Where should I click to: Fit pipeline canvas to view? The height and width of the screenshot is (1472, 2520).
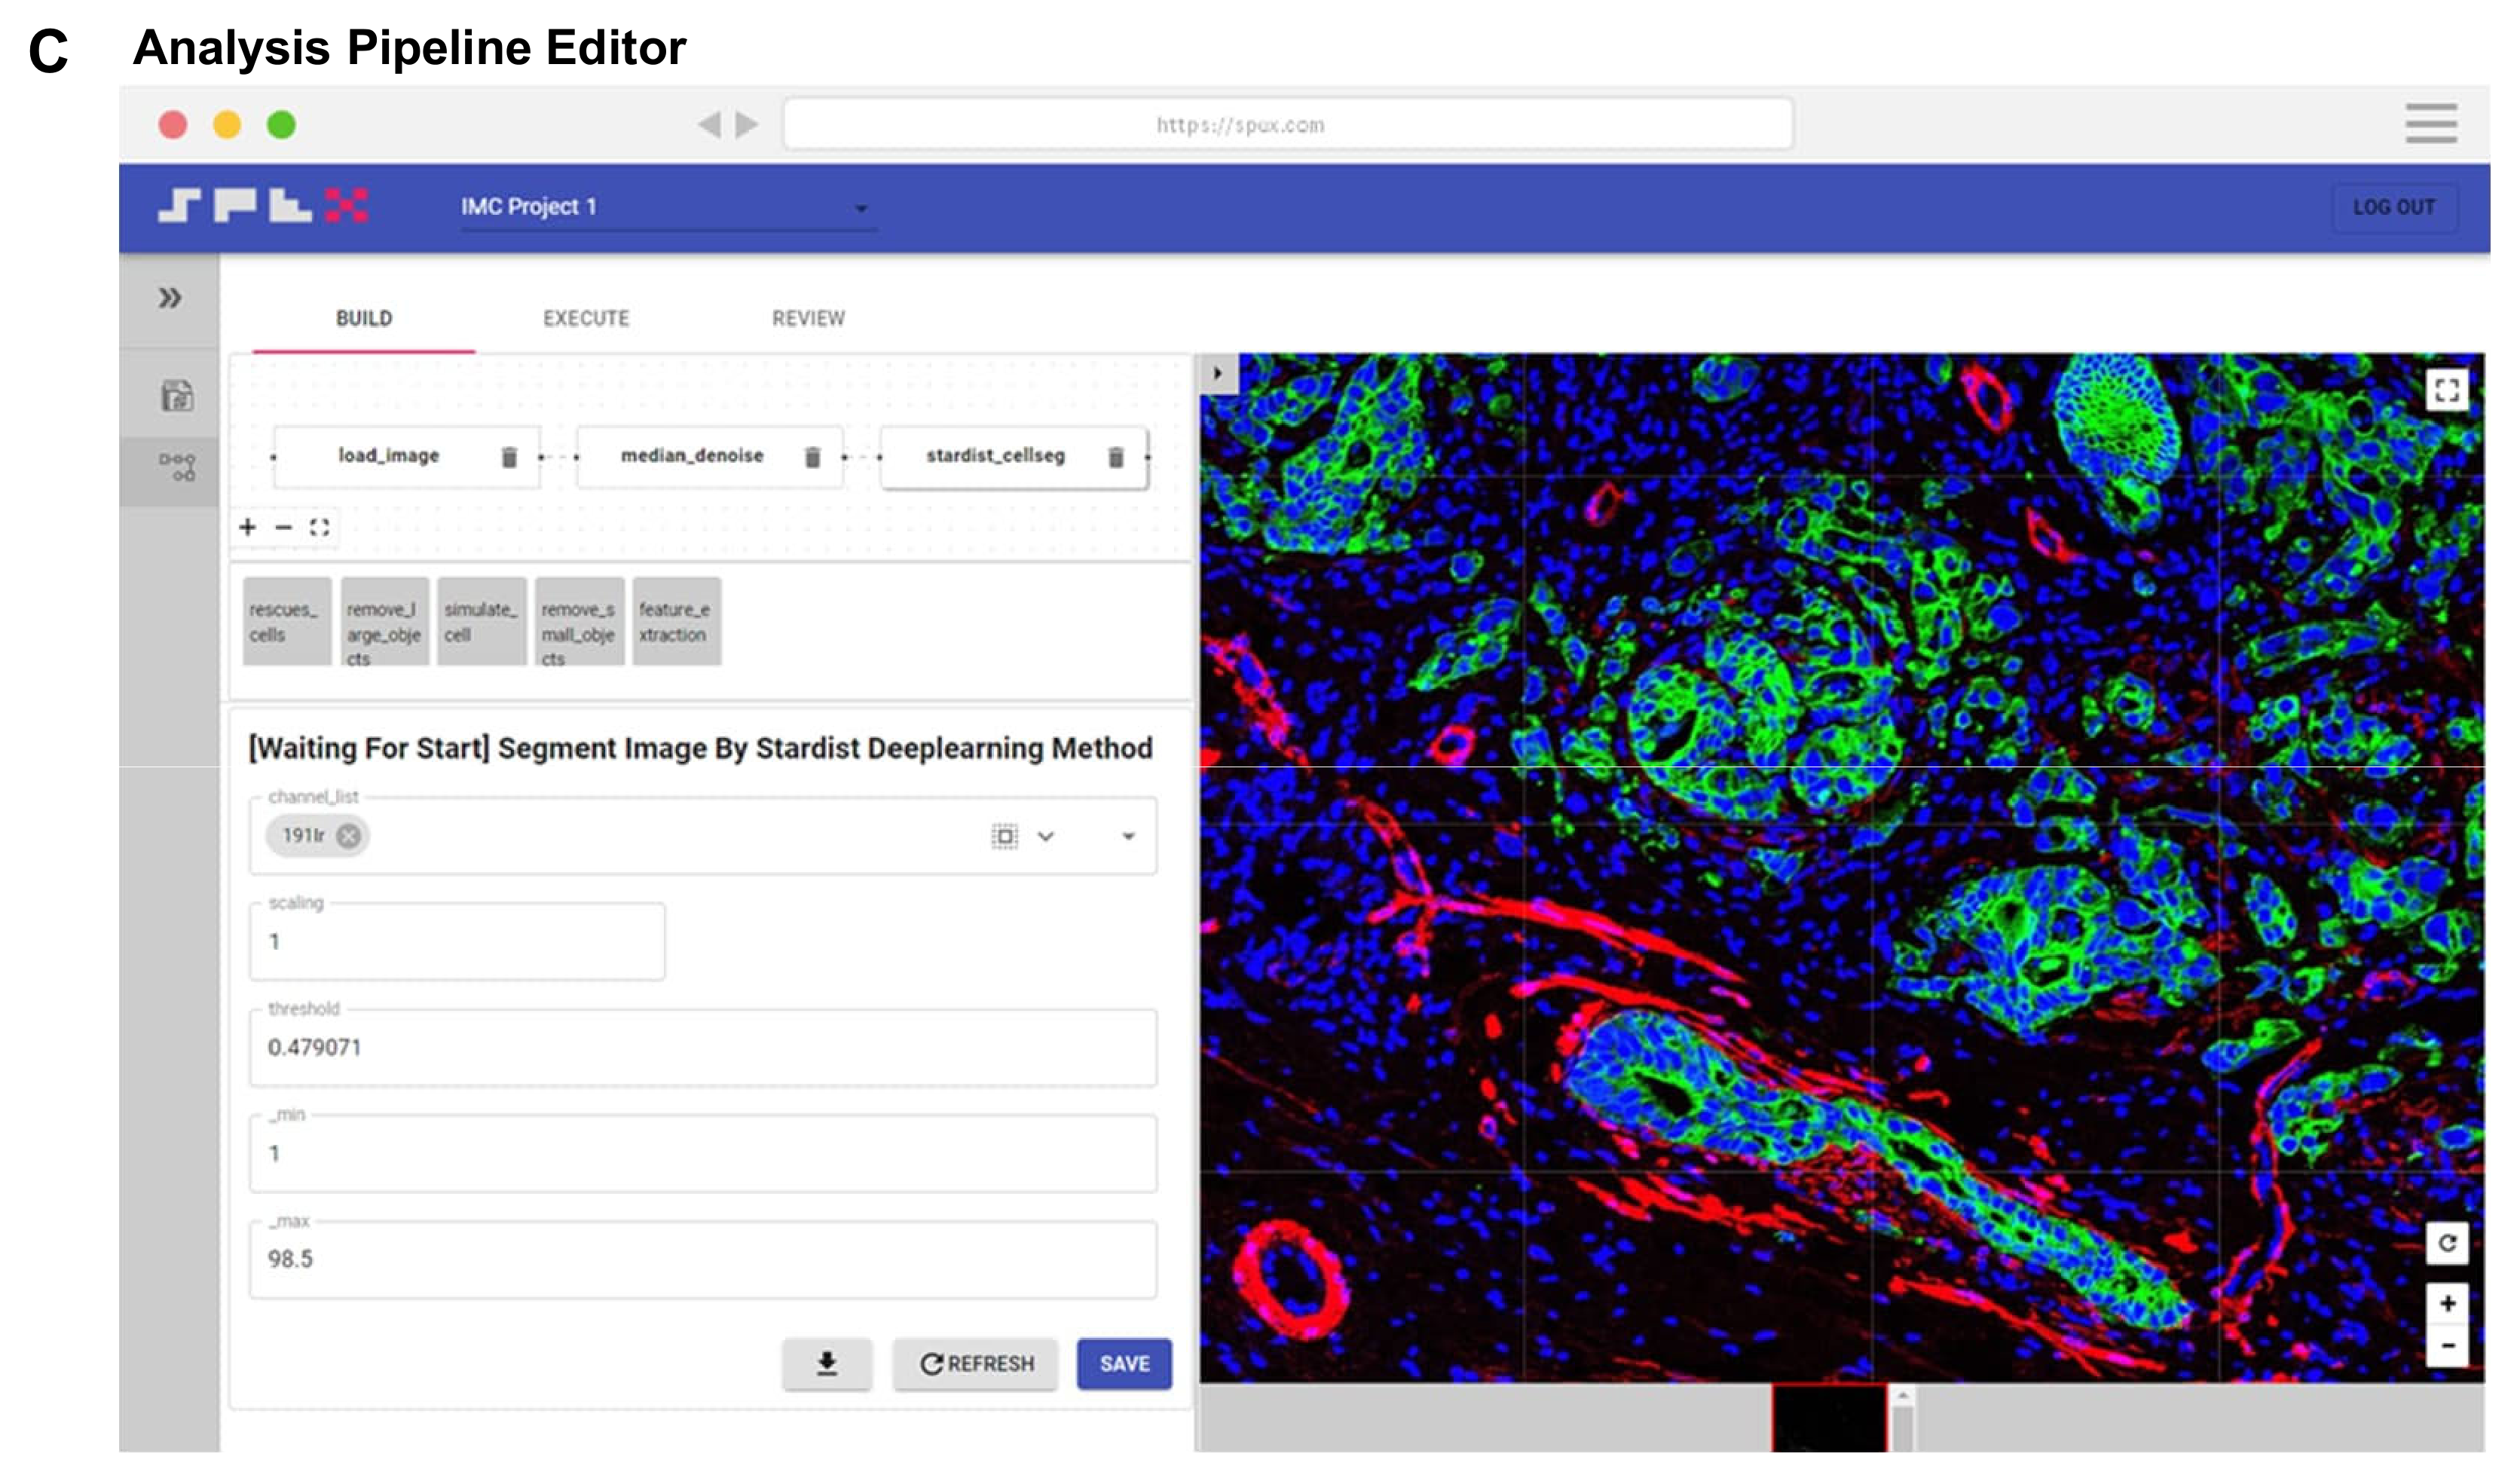[x=319, y=527]
